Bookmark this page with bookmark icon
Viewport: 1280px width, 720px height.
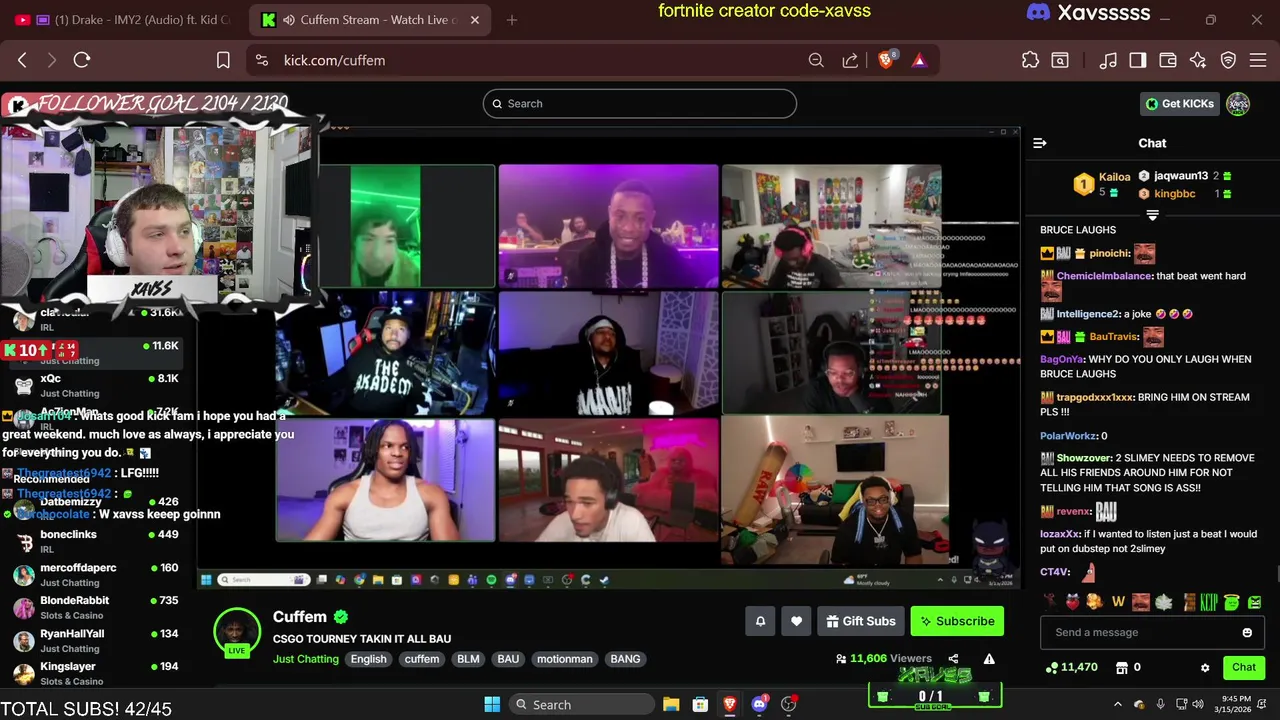(223, 60)
